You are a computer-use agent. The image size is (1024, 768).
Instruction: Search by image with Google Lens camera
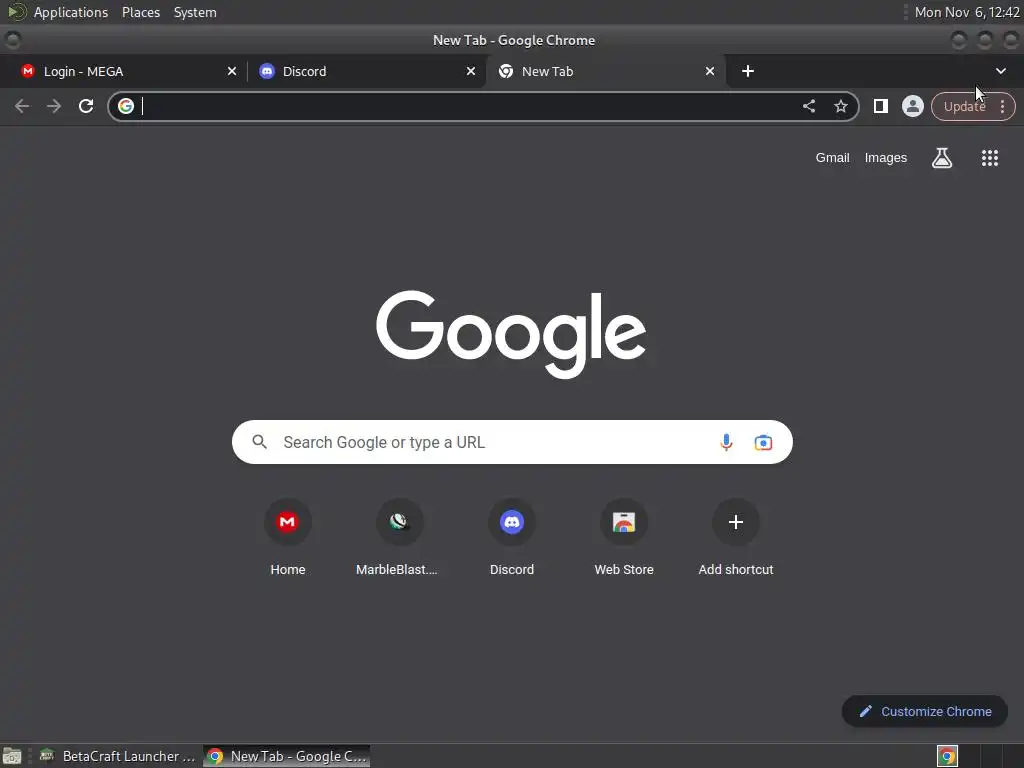[x=763, y=442]
